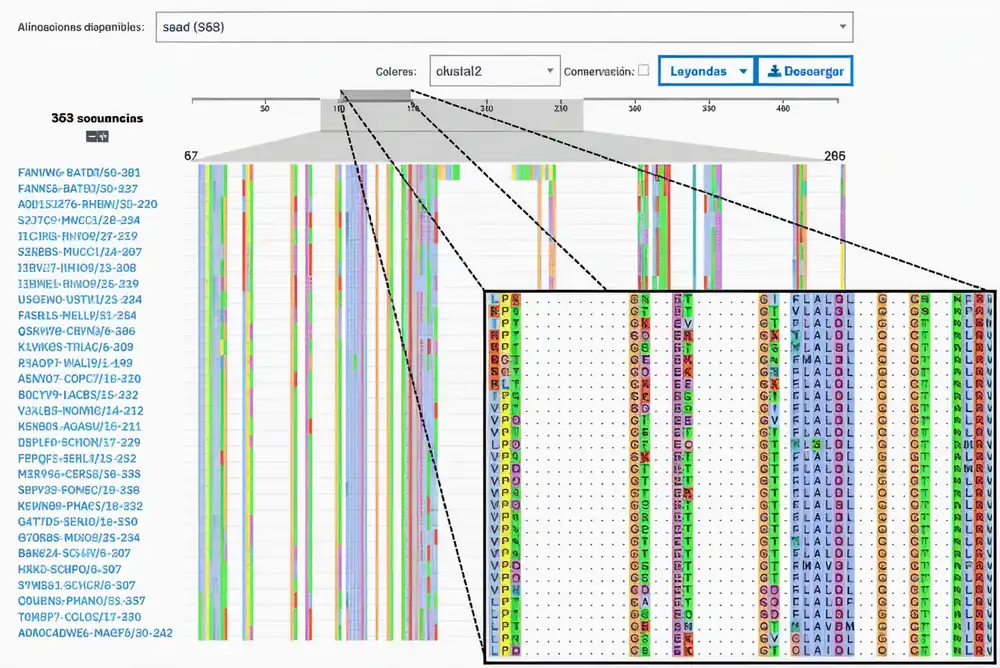Open the COLOS/17-330 sequence link
This screenshot has width=1000, height=668.
[x=80, y=617]
